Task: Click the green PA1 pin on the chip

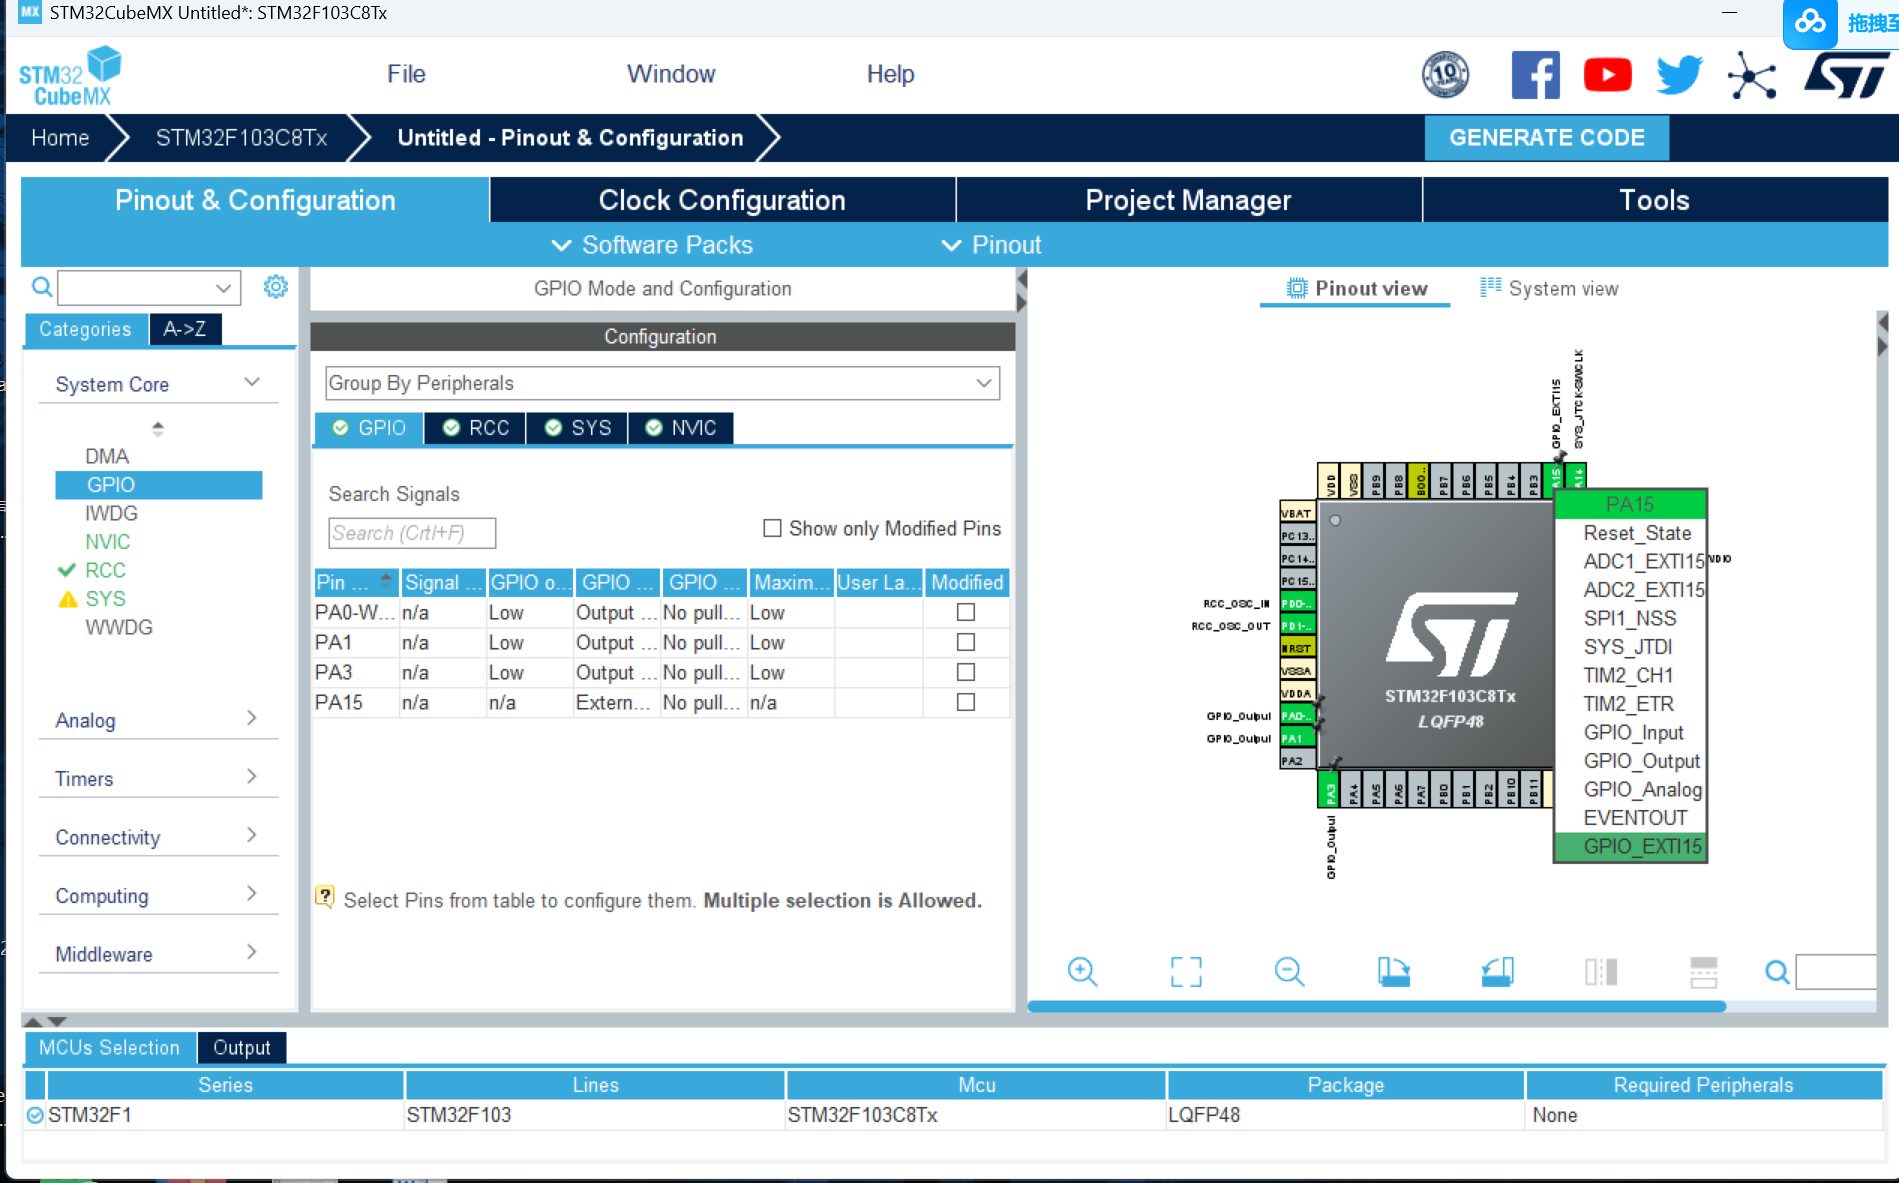Action: [x=1297, y=738]
